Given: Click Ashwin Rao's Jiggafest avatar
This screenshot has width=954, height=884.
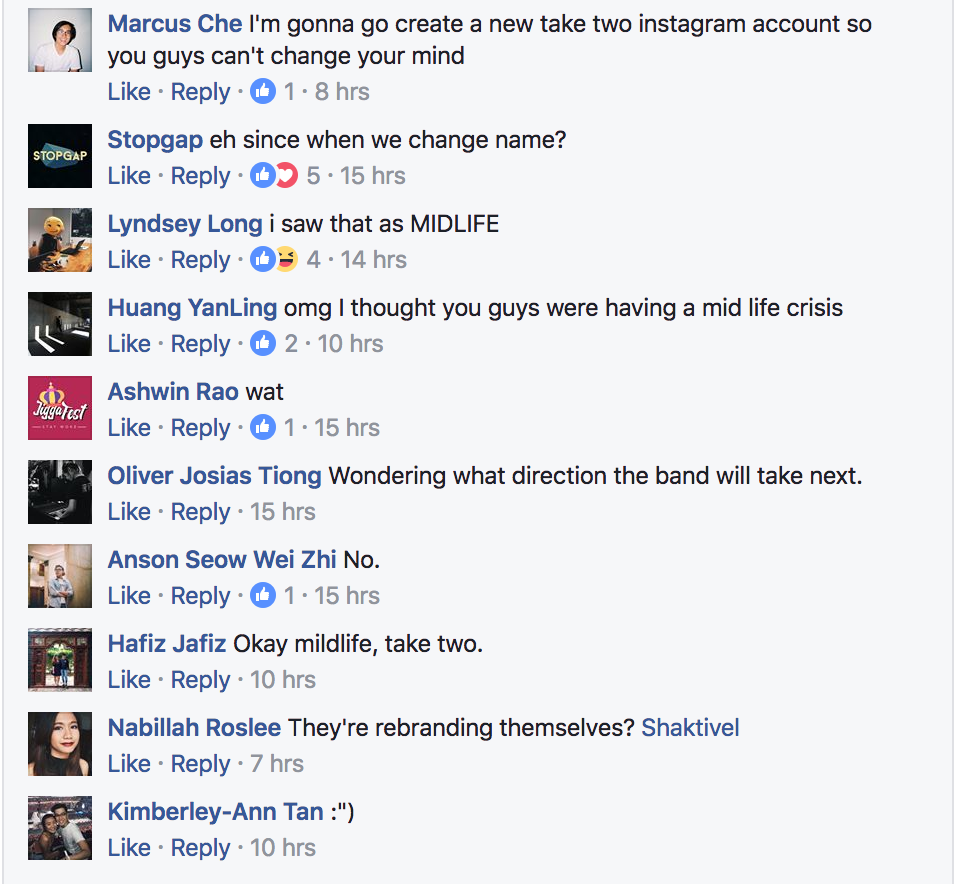Looking at the screenshot, I should [60, 408].
